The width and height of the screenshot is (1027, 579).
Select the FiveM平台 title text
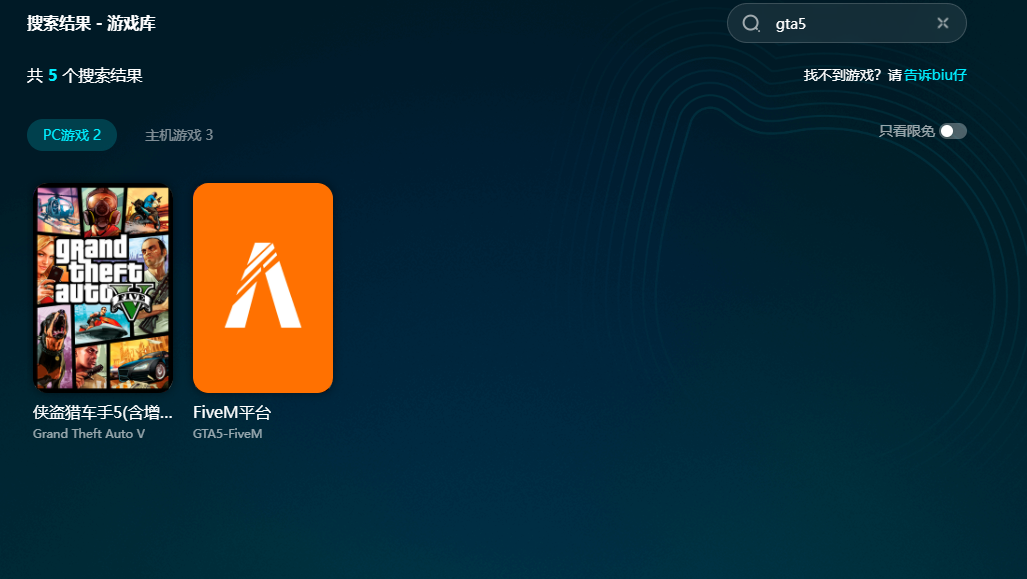pyautogui.click(x=232, y=413)
